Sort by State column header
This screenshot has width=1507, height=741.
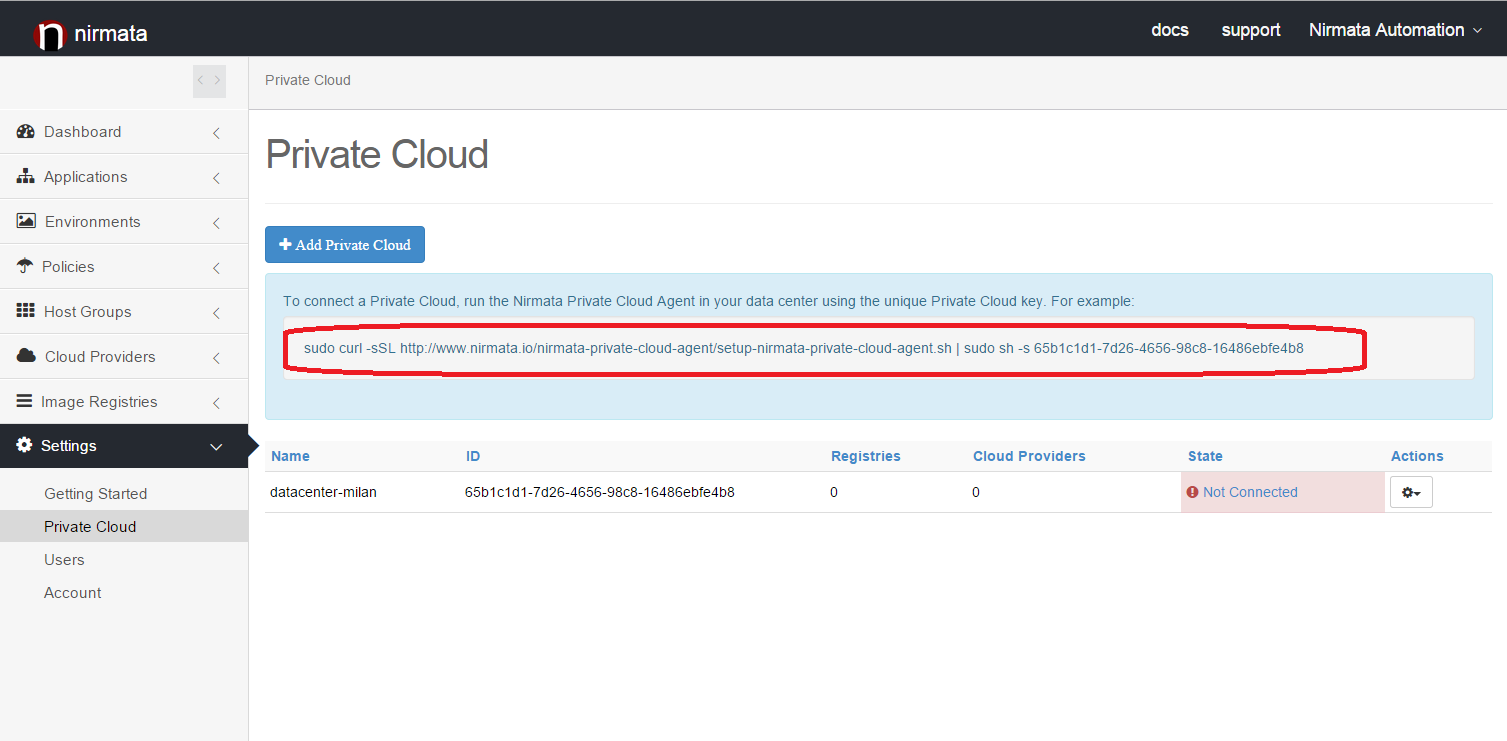coord(1205,456)
